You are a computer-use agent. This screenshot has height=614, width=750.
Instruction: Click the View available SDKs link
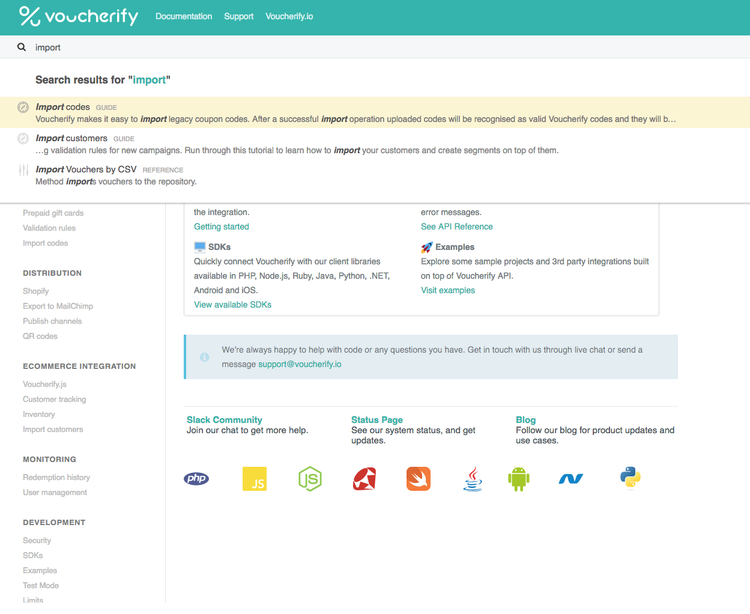tap(232, 304)
